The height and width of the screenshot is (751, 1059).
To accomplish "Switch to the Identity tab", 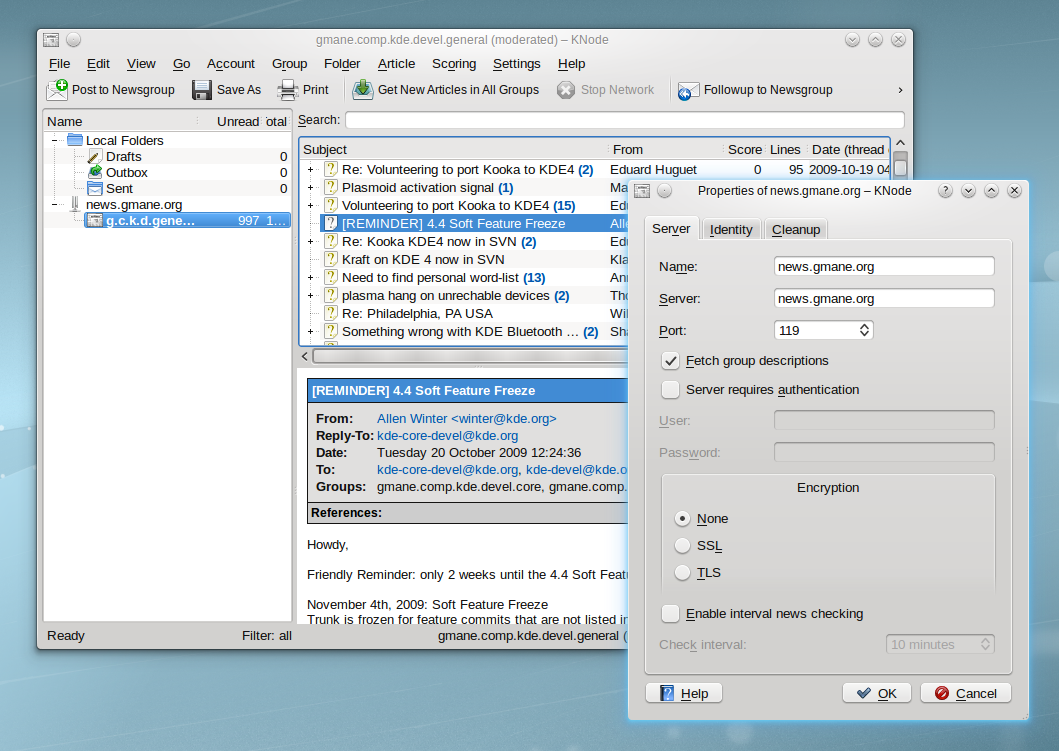I will tap(730, 229).
